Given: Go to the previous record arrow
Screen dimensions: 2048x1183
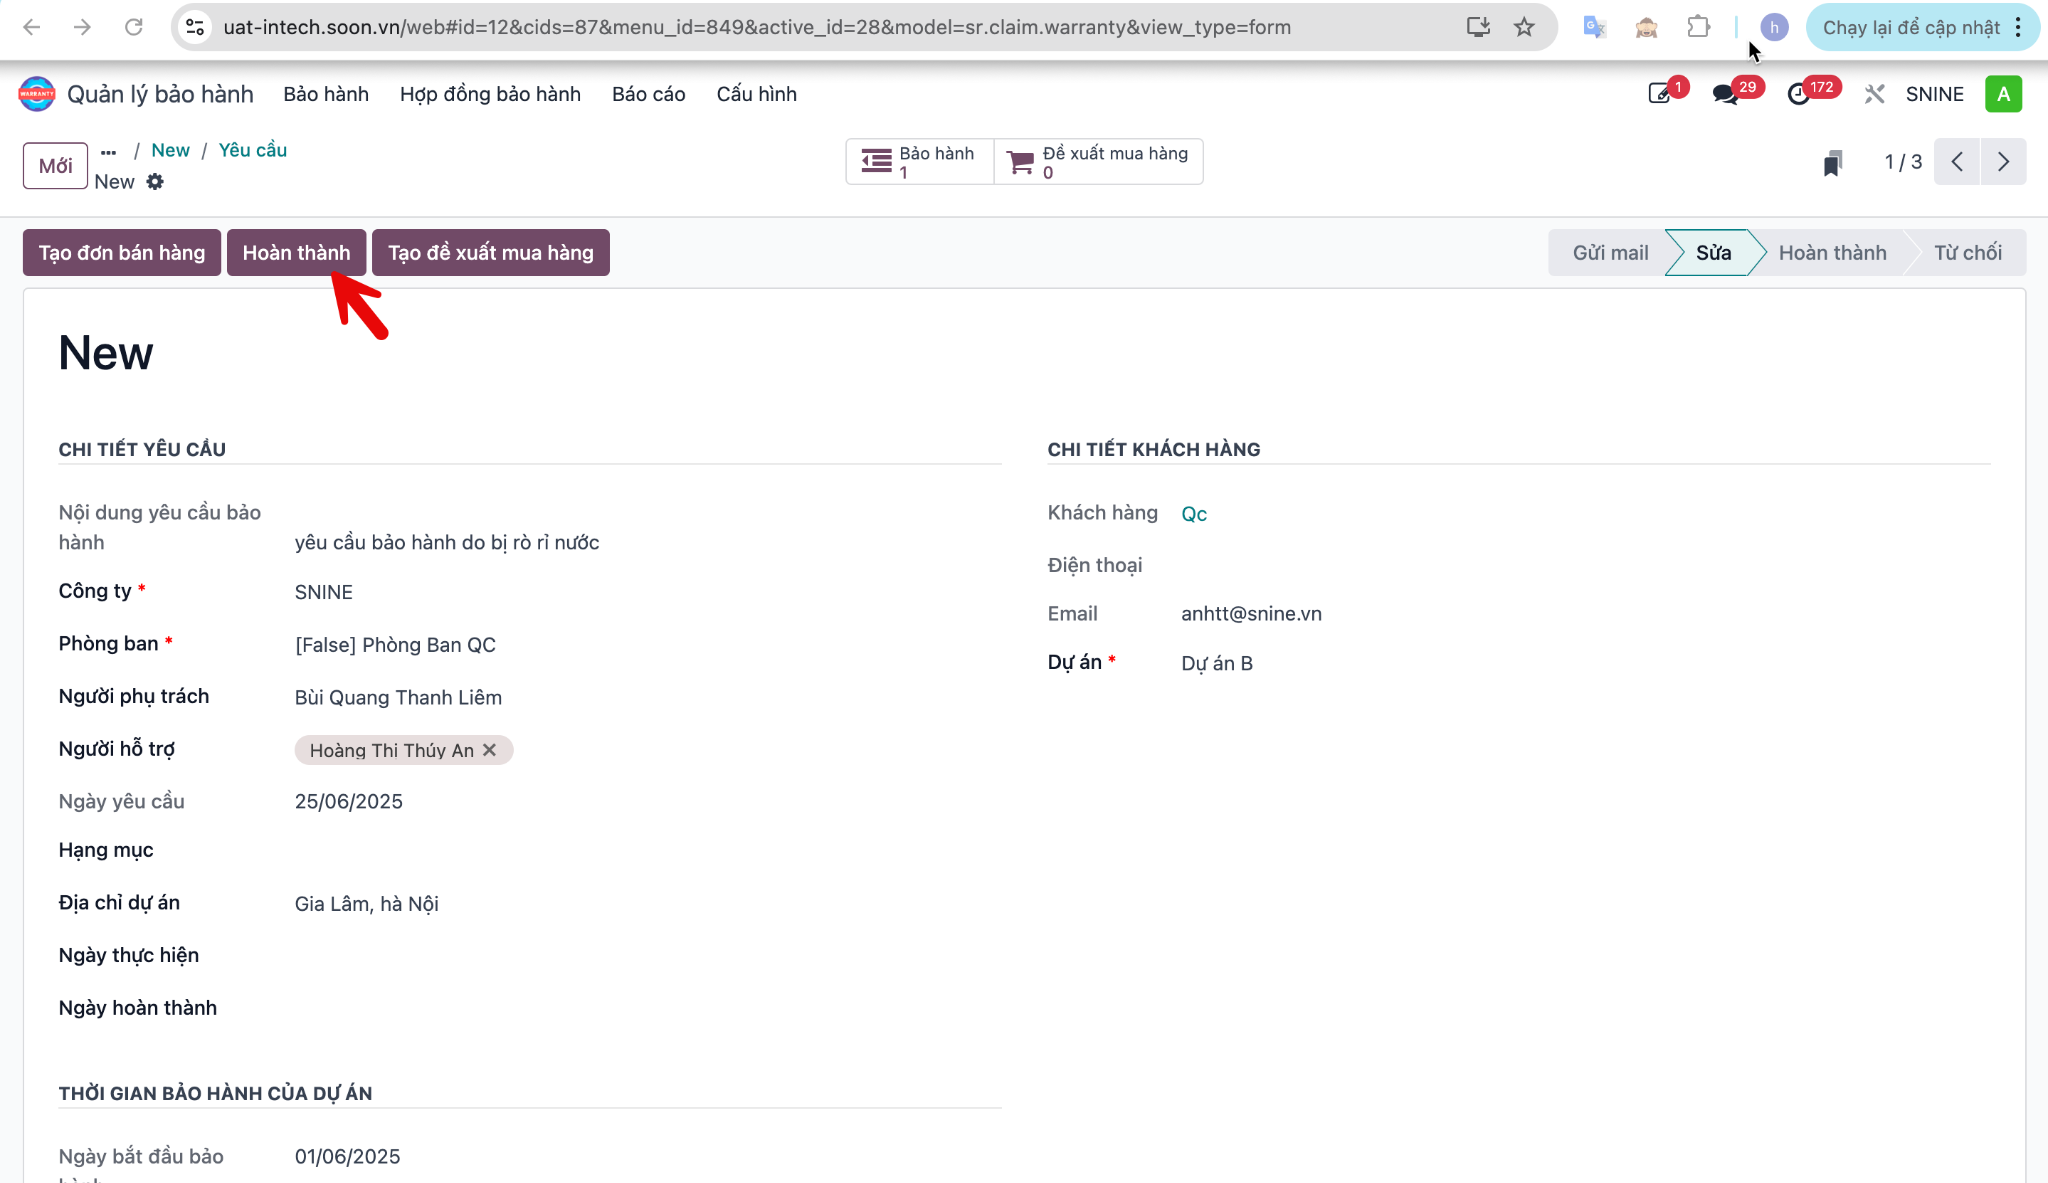Looking at the screenshot, I should point(1957,162).
